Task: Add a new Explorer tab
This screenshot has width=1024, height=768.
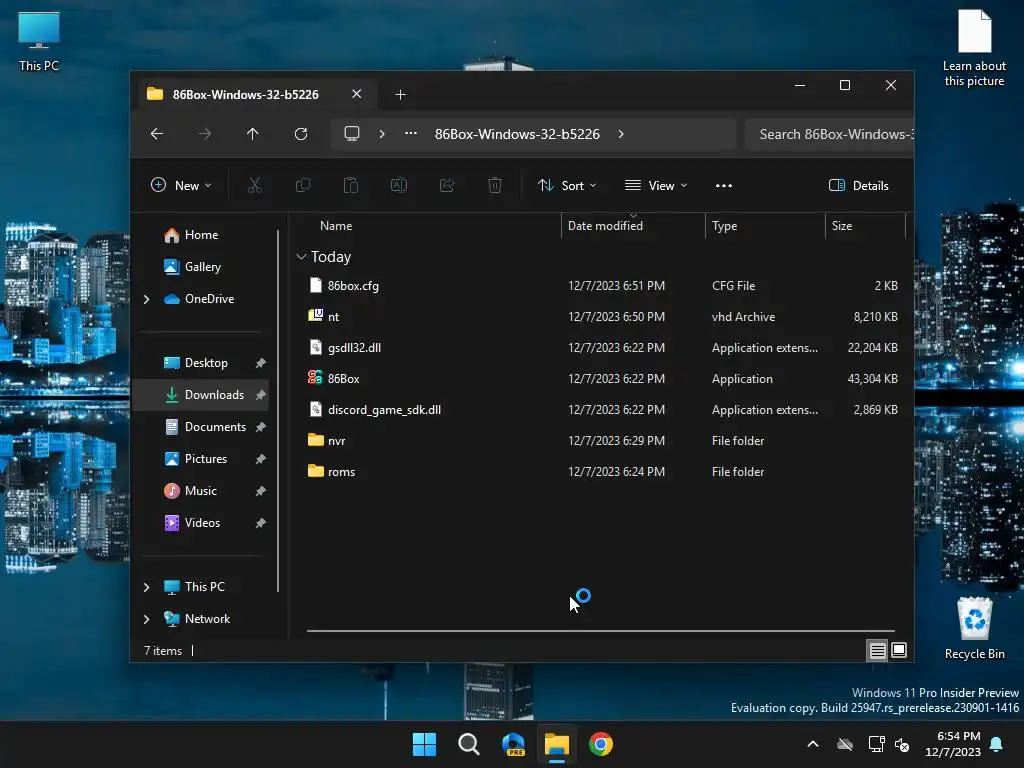Action: [x=400, y=95]
